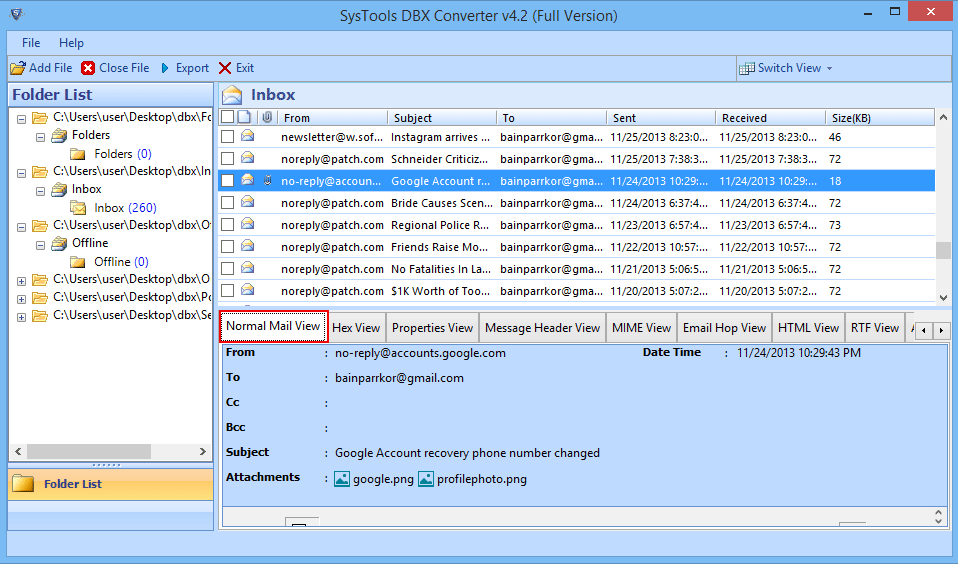The height and width of the screenshot is (564, 958).
Task: Click the Inbox envelope icon beside heading
Action: (232, 95)
